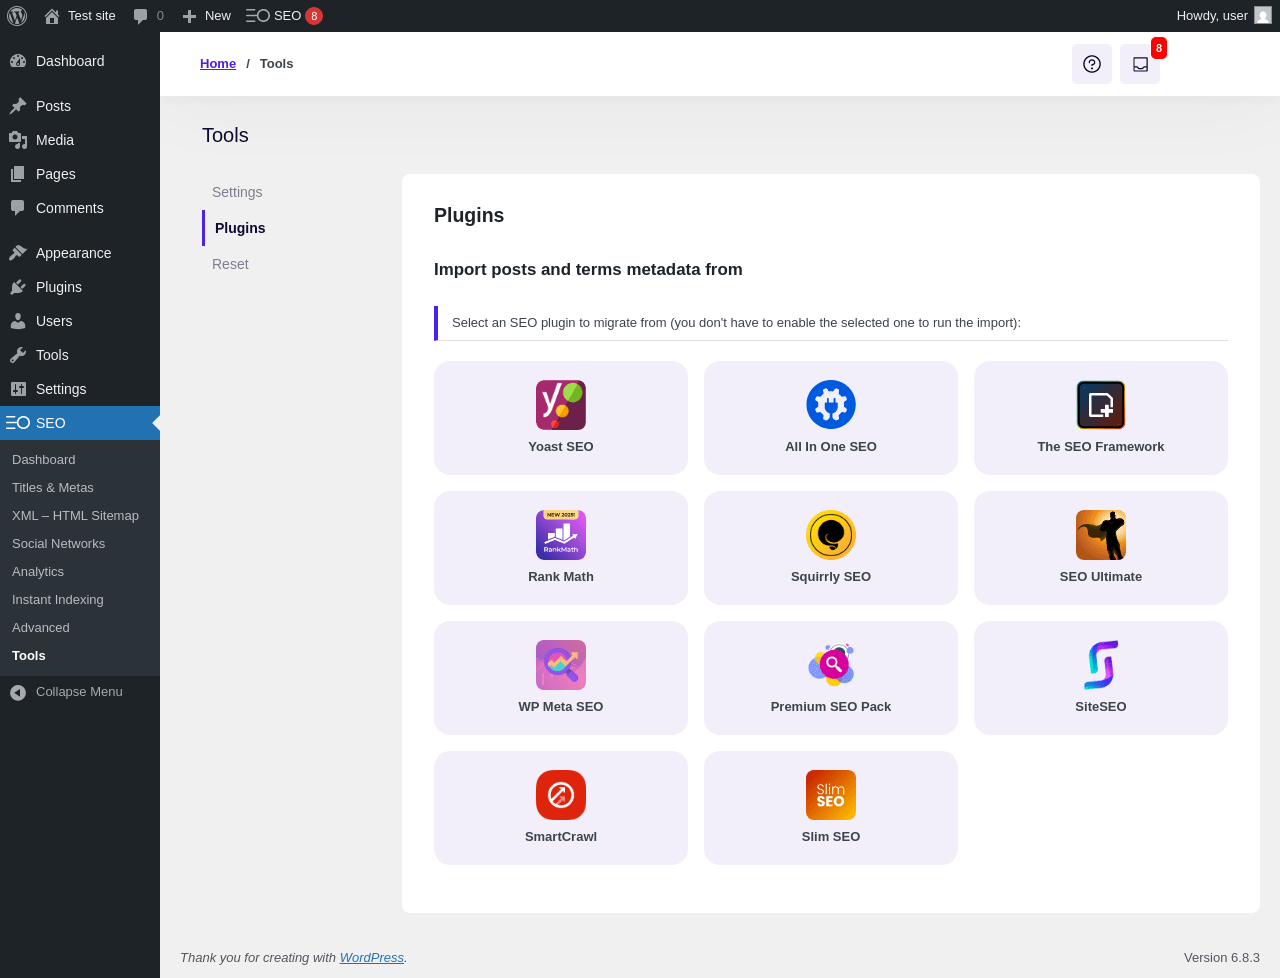This screenshot has height=978, width=1280.
Task: Open Analytics submenu item
Action: coord(38,572)
